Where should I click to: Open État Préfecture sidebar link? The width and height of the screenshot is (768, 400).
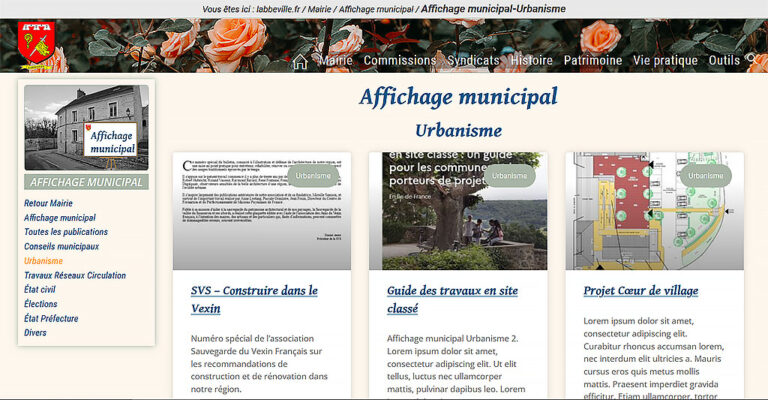pyautogui.click(x=51, y=319)
